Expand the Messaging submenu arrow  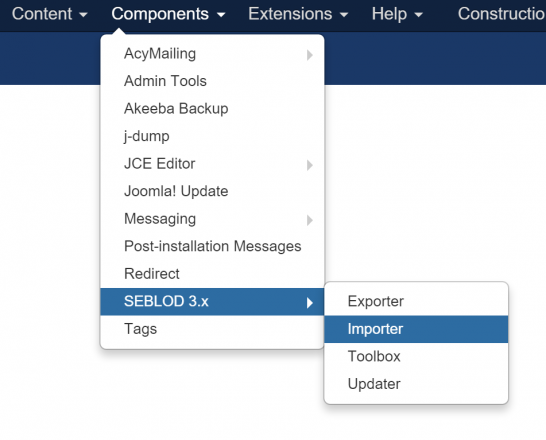pyautogui.click(x=310, y=220)
